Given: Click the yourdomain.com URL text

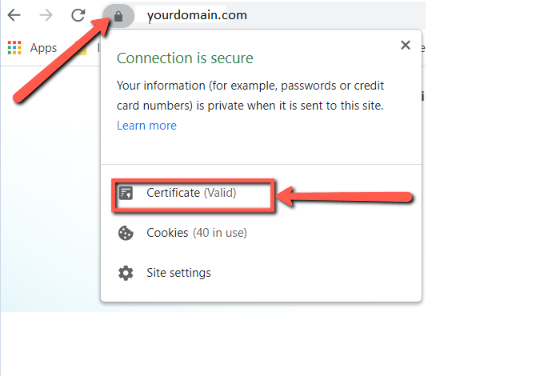Looking at the screenshot, I should [197, 15].
